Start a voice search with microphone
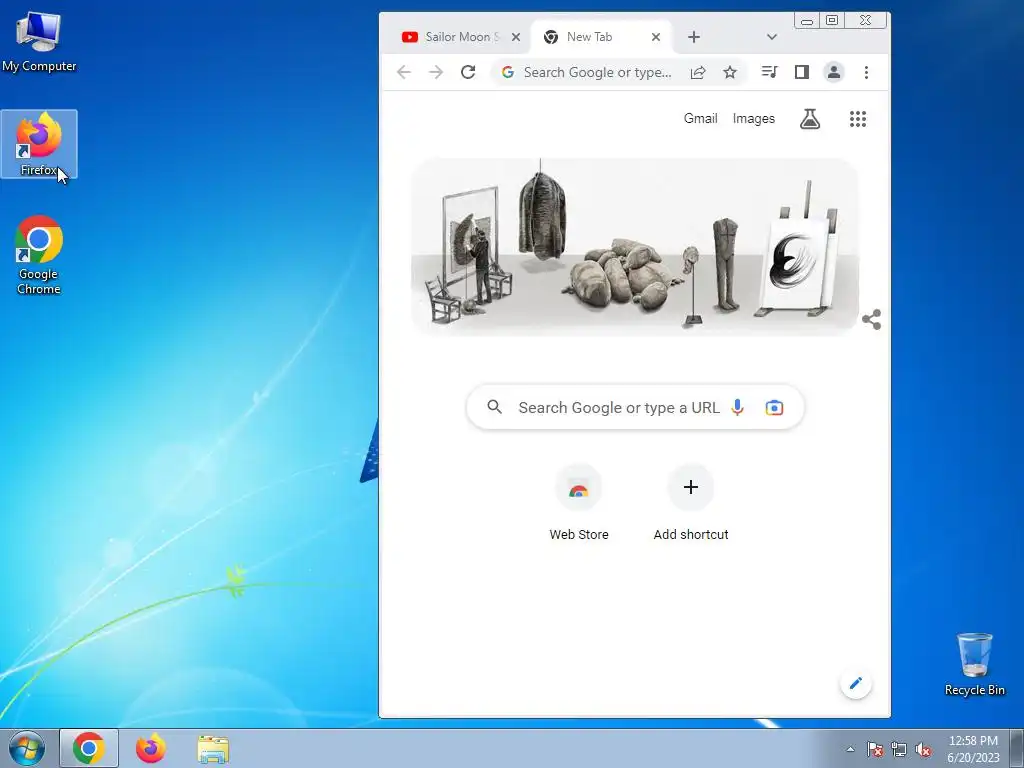 coord(737,408)
